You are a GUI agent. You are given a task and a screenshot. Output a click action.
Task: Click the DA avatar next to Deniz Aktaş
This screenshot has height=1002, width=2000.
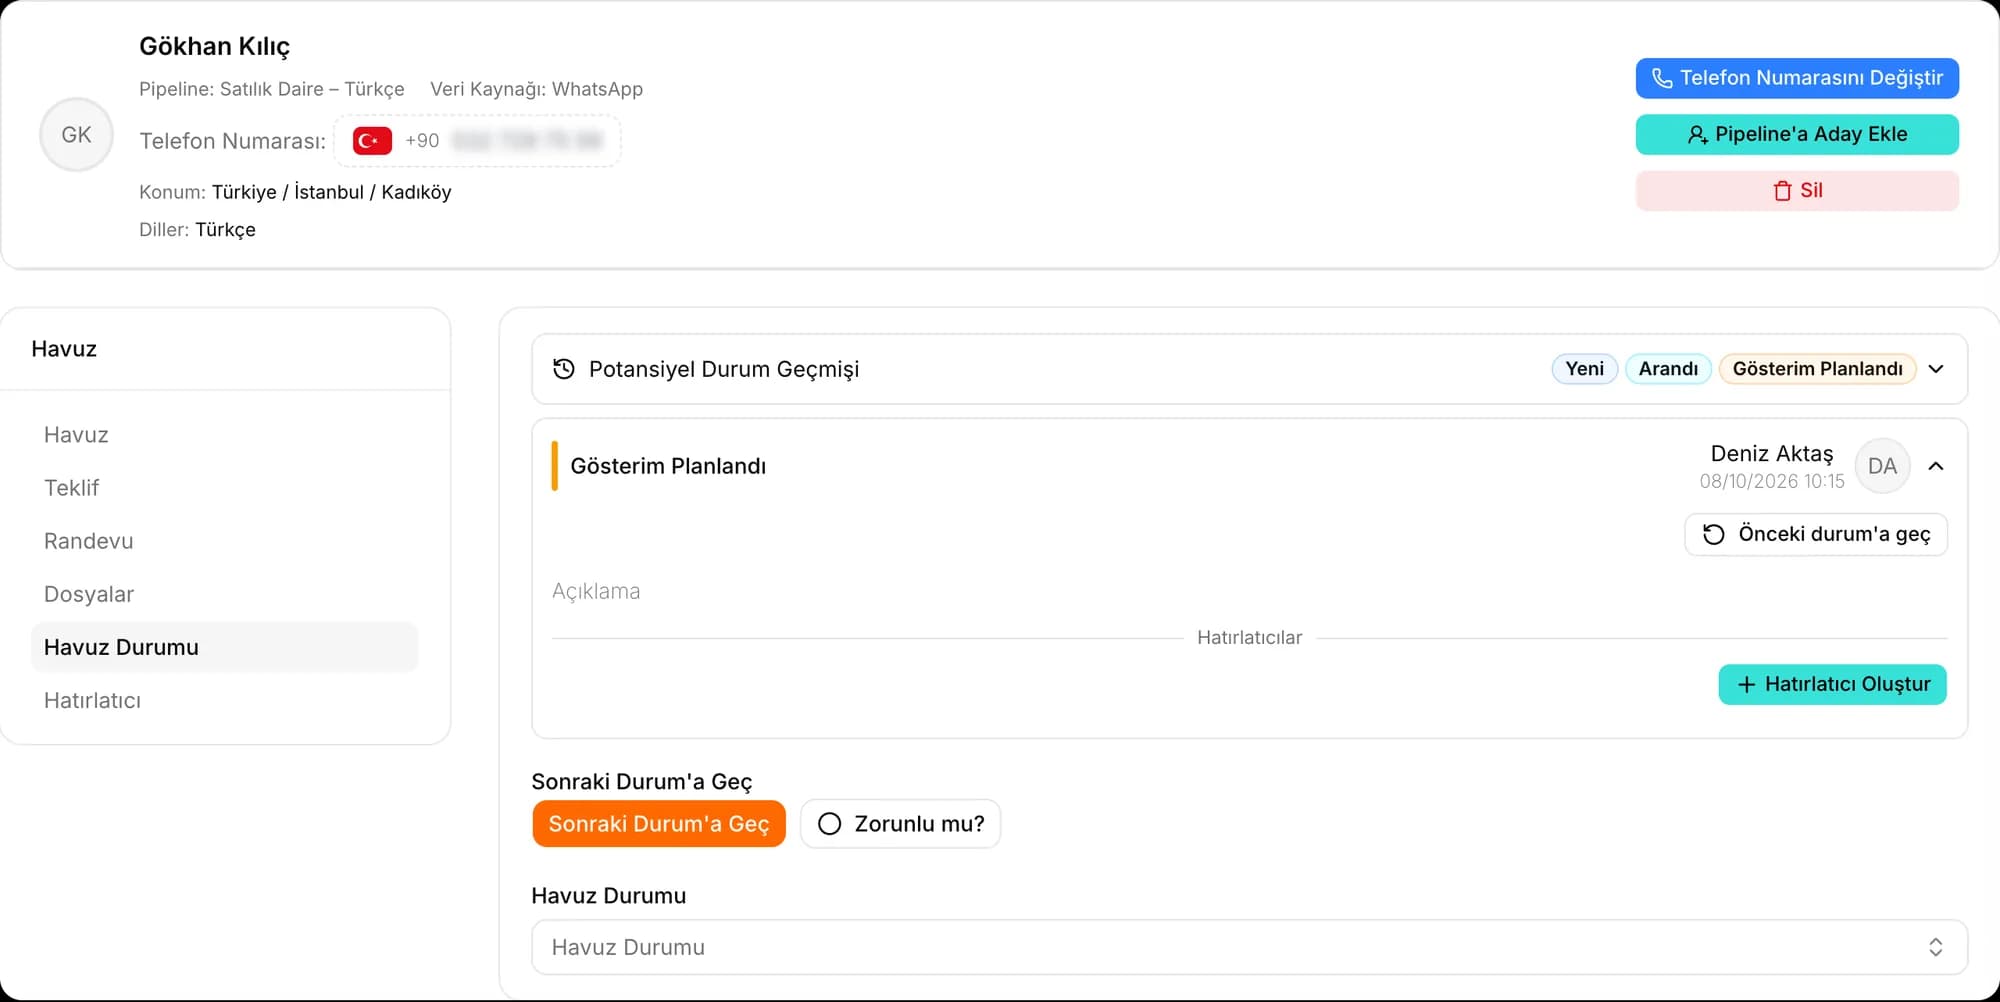1882,466
